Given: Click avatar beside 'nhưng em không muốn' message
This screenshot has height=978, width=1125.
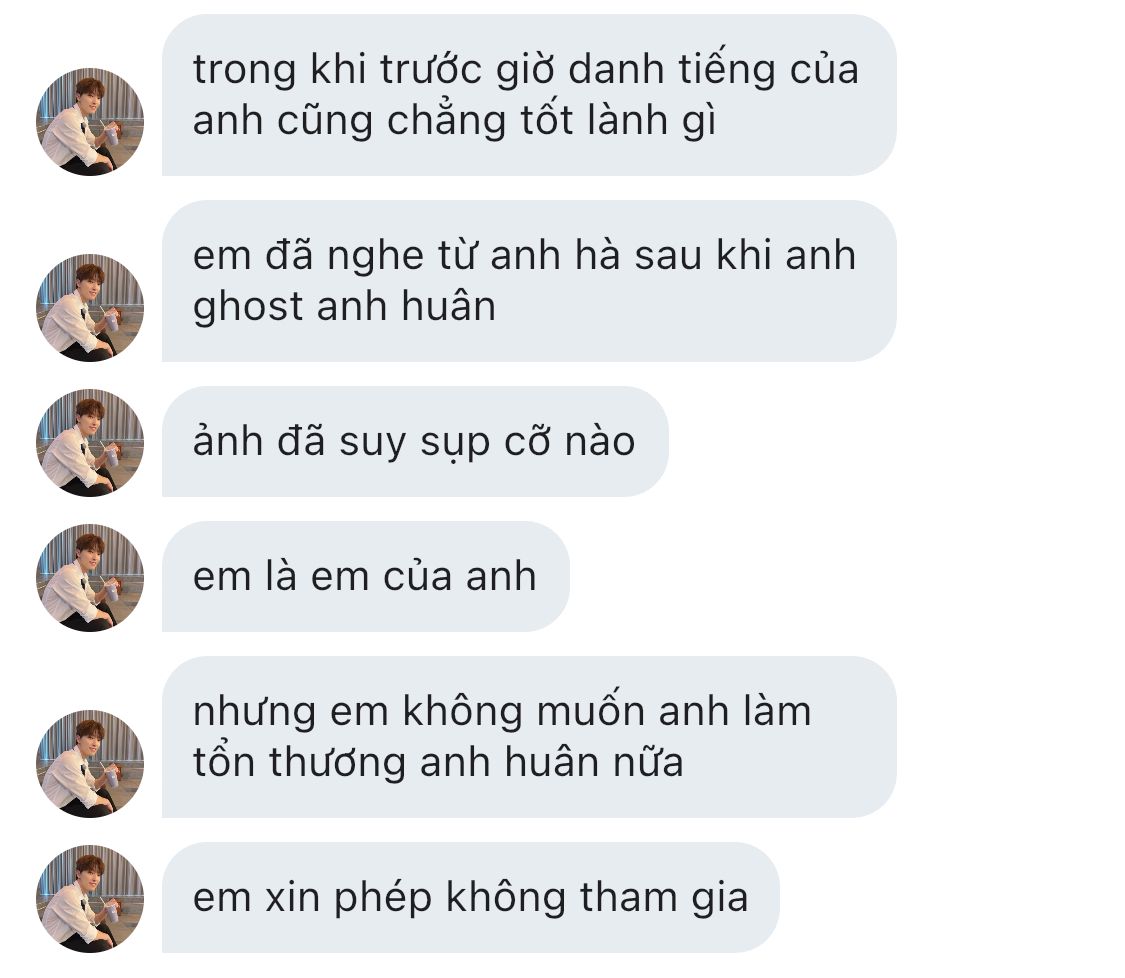Looking at the screenshot, I should click(x=90, y=763).
